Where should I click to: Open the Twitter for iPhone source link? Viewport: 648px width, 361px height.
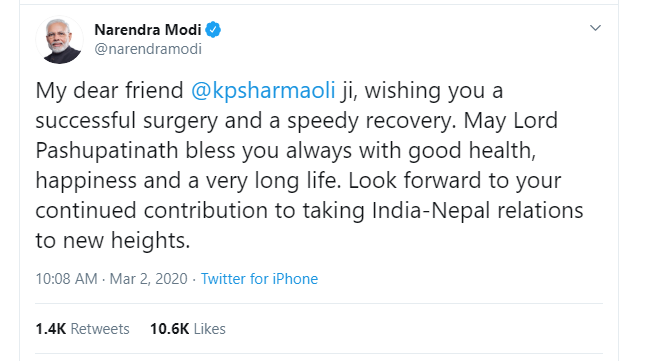pyautogui.click(x=259, y=279)
